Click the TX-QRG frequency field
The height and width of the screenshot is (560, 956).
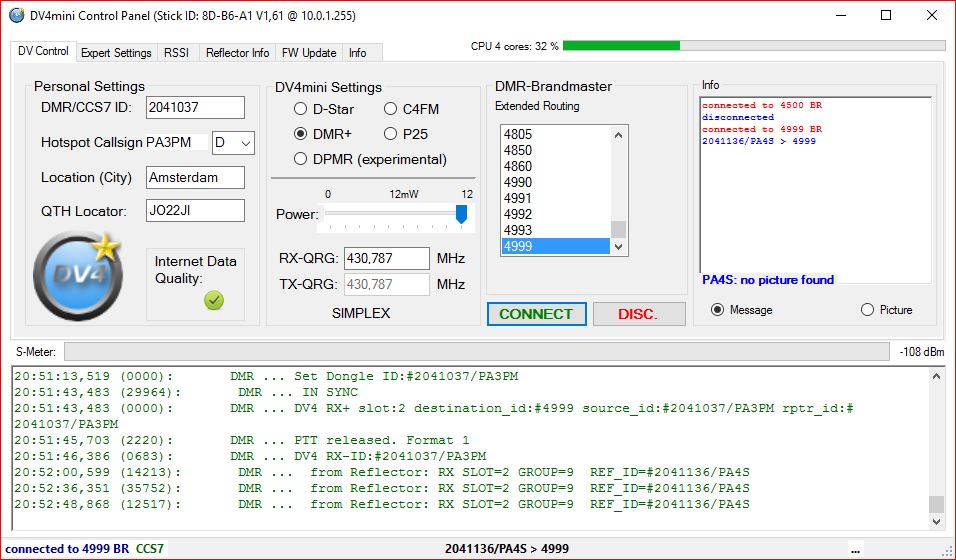point(387,284)
